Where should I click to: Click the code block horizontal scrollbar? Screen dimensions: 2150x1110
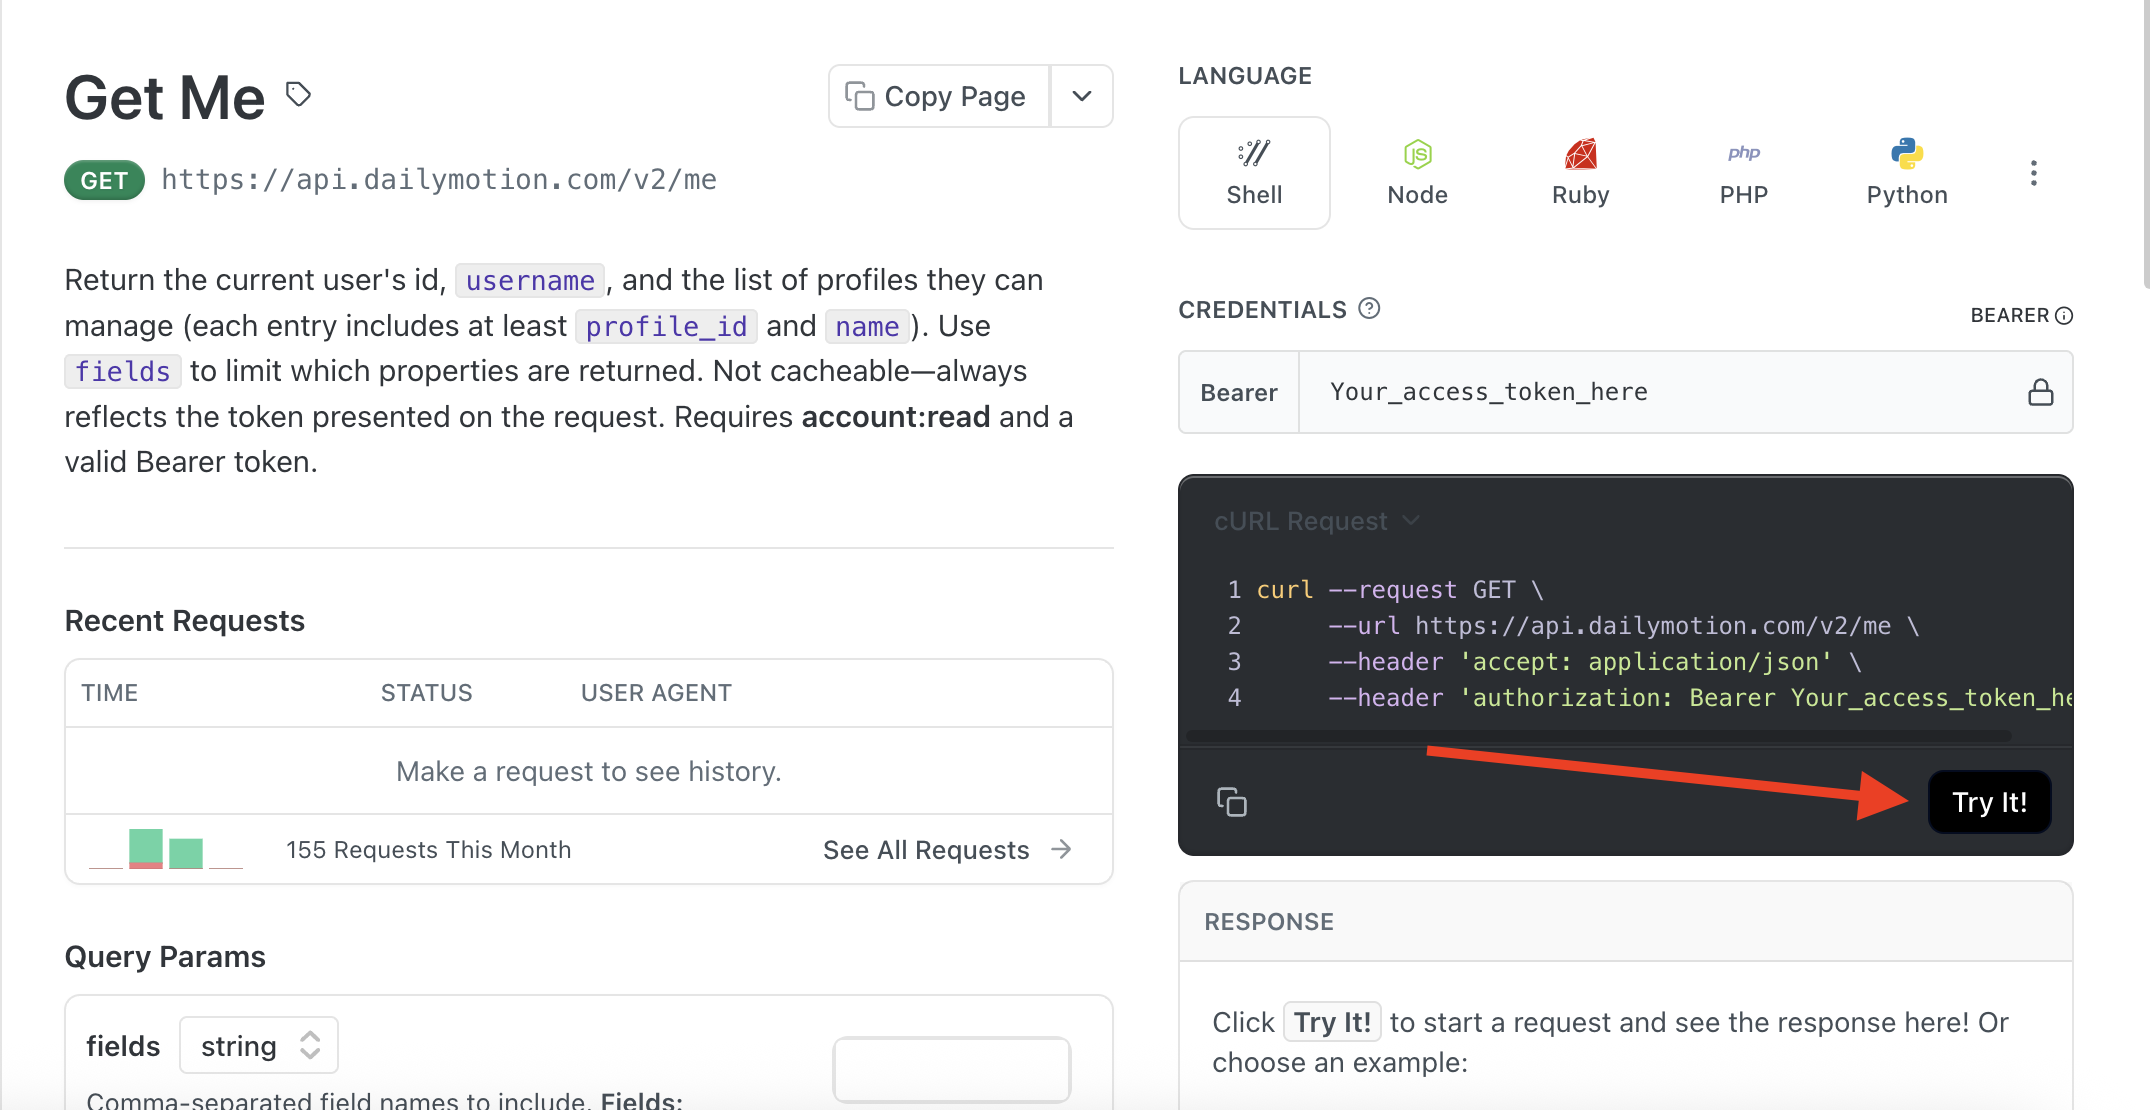[x=1598, y=736]
